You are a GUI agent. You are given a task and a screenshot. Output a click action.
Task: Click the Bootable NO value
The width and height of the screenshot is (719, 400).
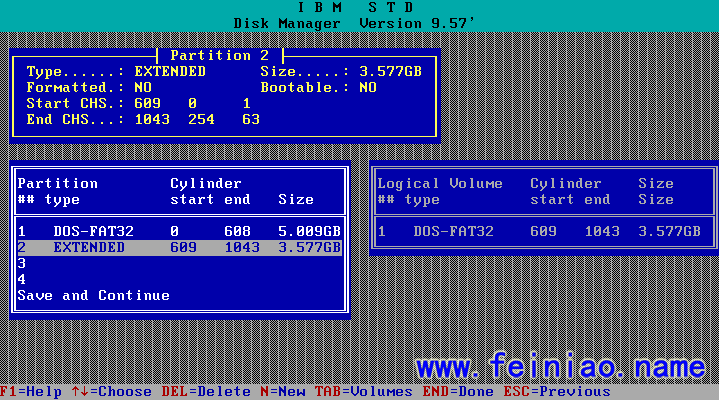click(x=368, y=88)
